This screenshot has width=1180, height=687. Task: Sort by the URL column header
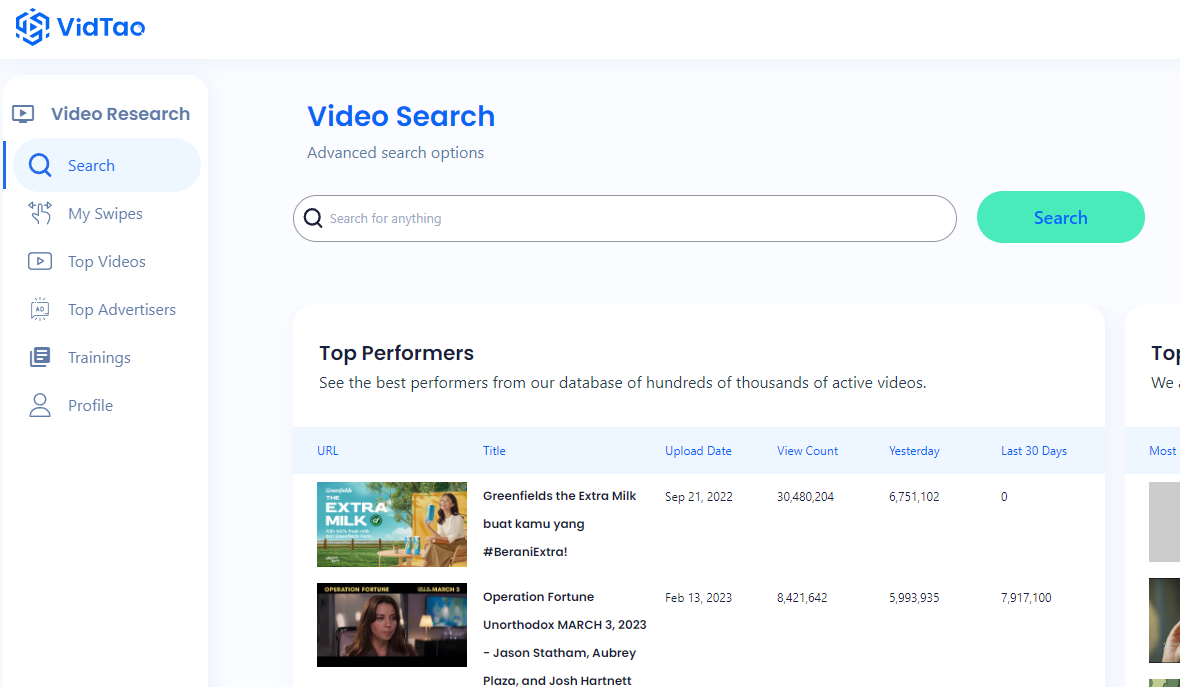pyautogui.click(x=327, y=451)
